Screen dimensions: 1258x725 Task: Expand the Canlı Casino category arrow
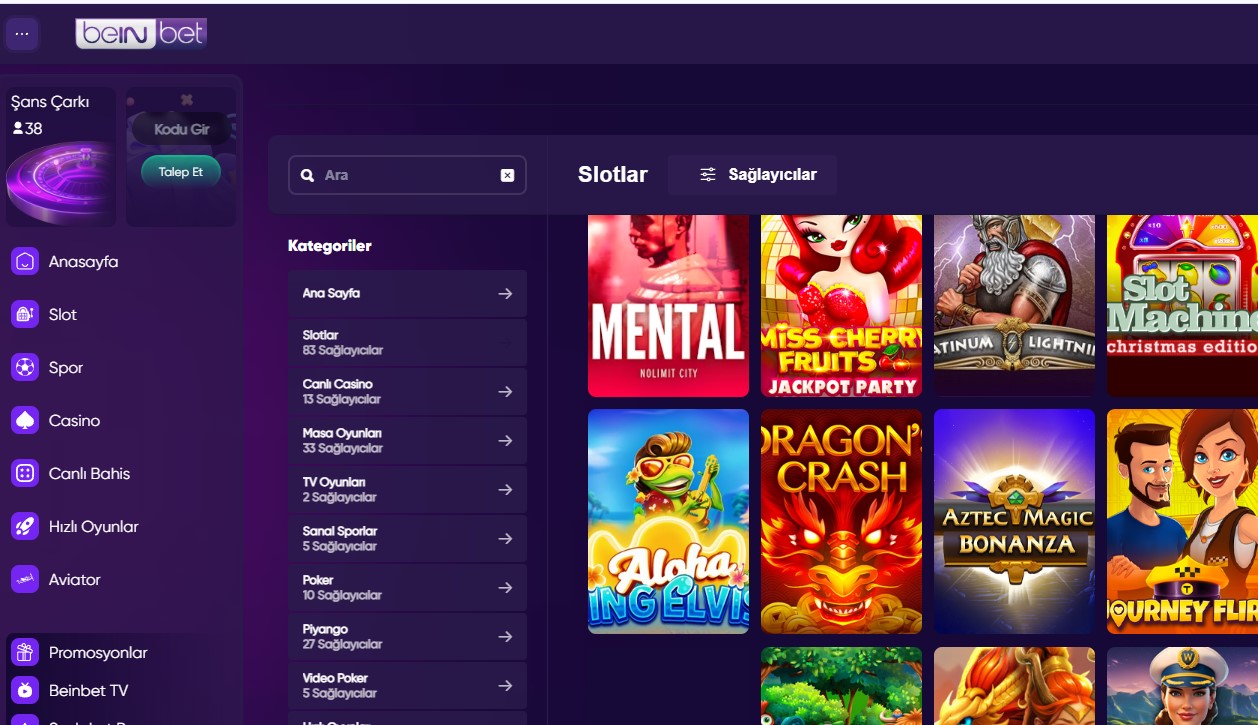[x=505, y=392]
